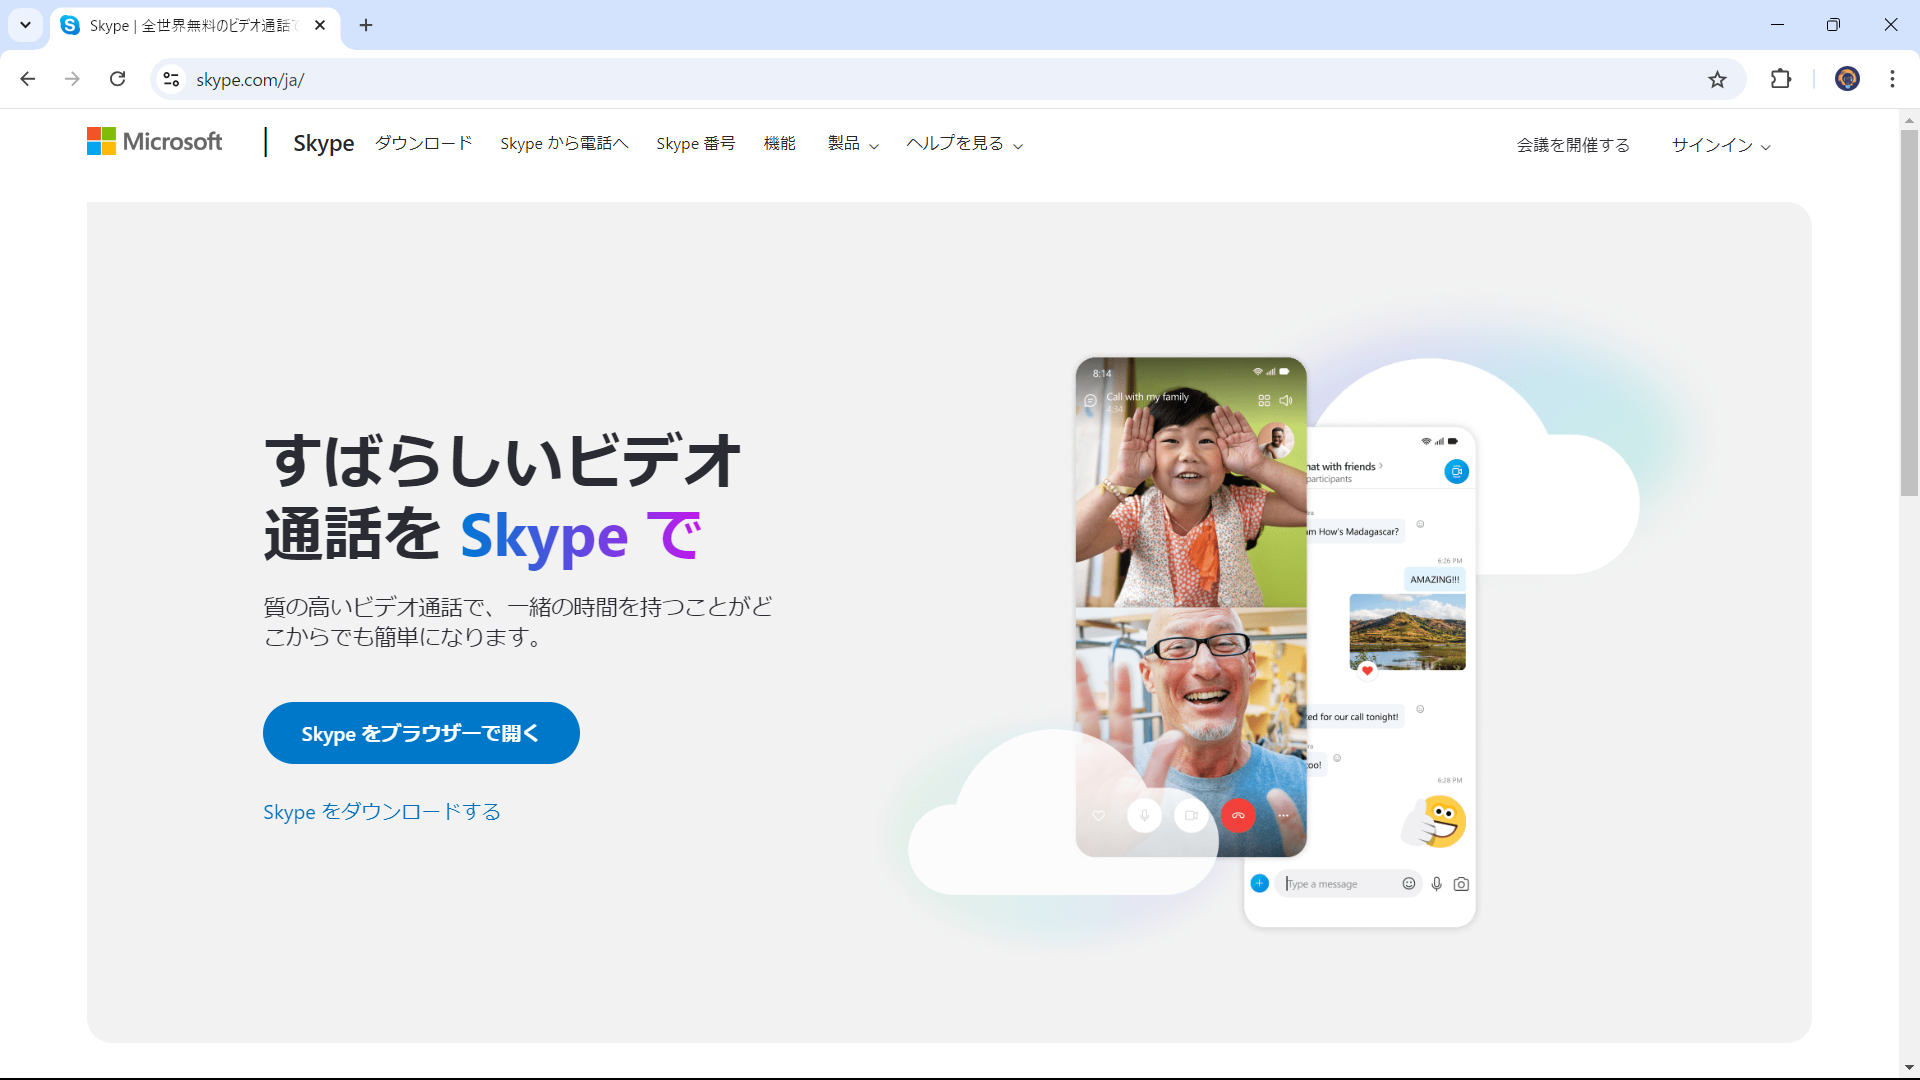Viewport: 1920px width, 1080px height.
Task: Click the speaker icon in call mockup
Action: coord(1286,400)
